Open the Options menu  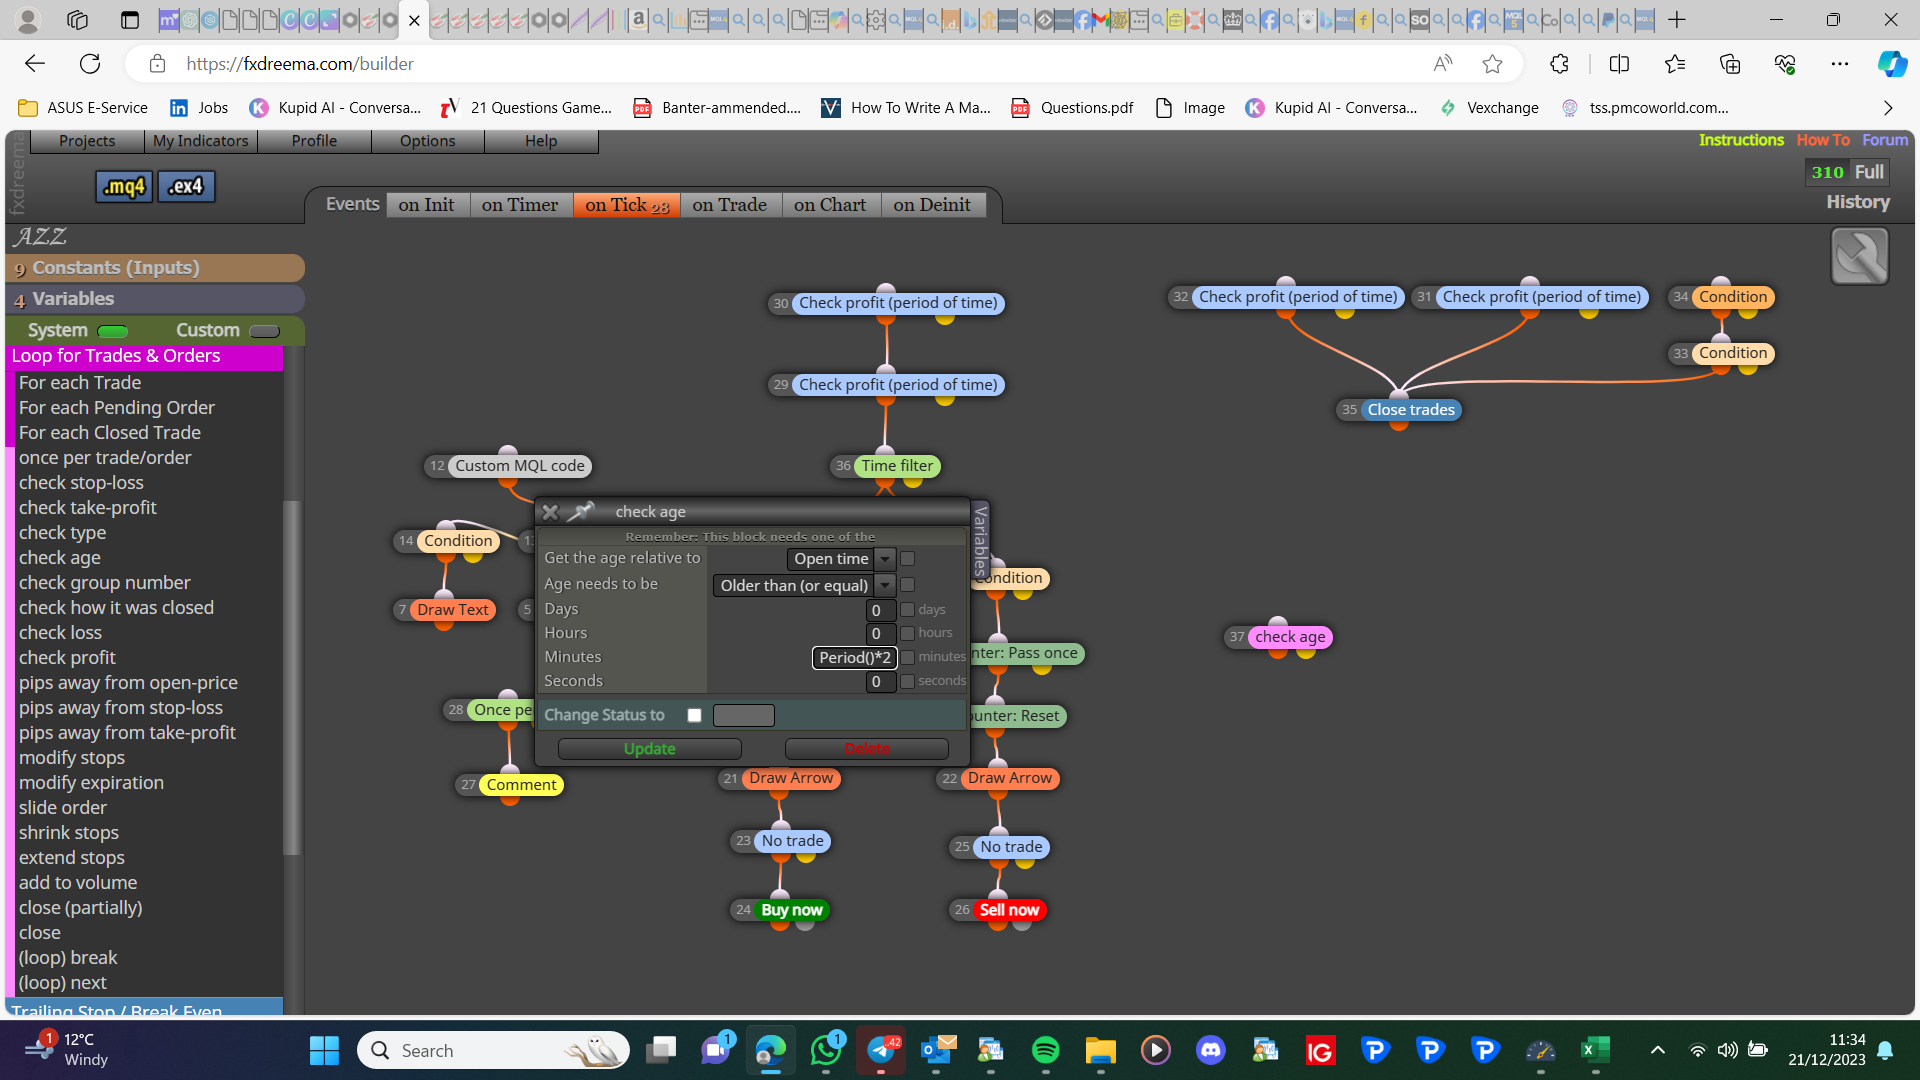point(428,141)
